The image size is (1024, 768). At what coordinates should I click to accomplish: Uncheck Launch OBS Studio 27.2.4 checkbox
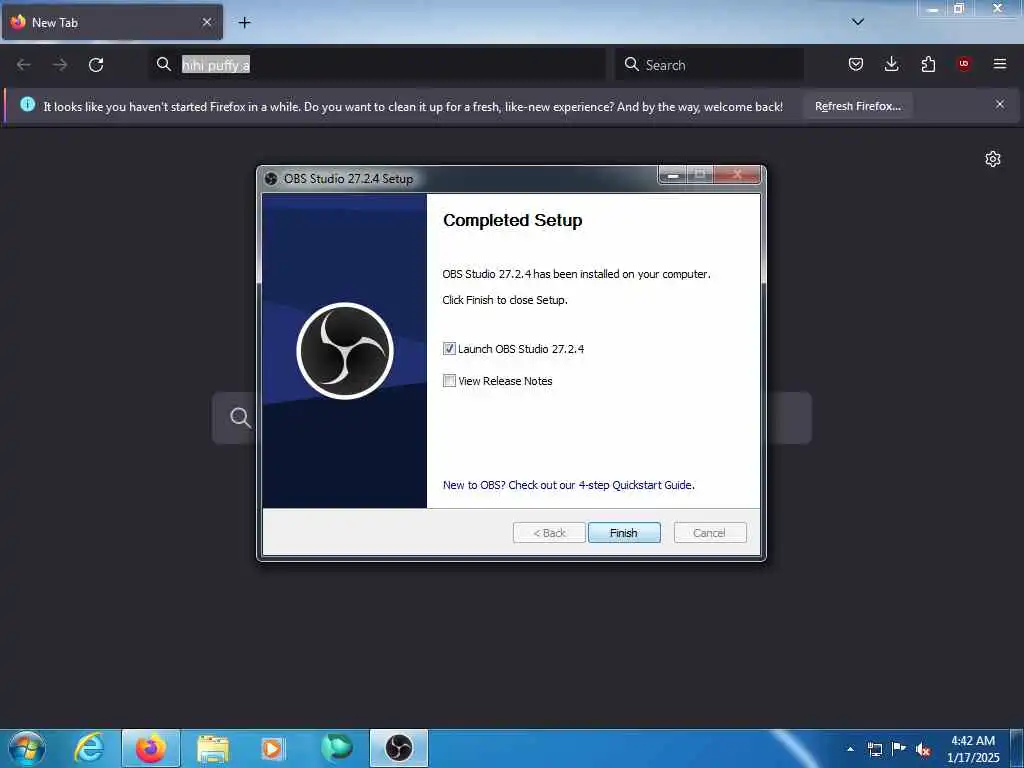[449, 349]
